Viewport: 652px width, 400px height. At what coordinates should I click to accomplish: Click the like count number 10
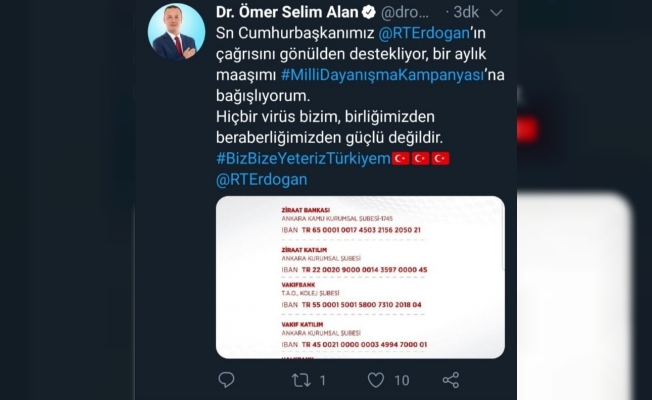402,380
